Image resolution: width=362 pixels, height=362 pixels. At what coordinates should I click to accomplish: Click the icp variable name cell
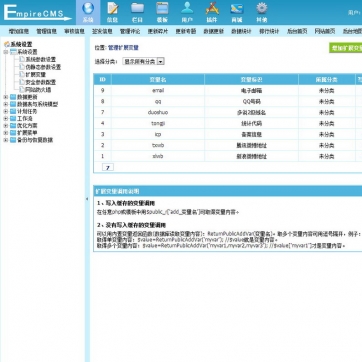158,134
